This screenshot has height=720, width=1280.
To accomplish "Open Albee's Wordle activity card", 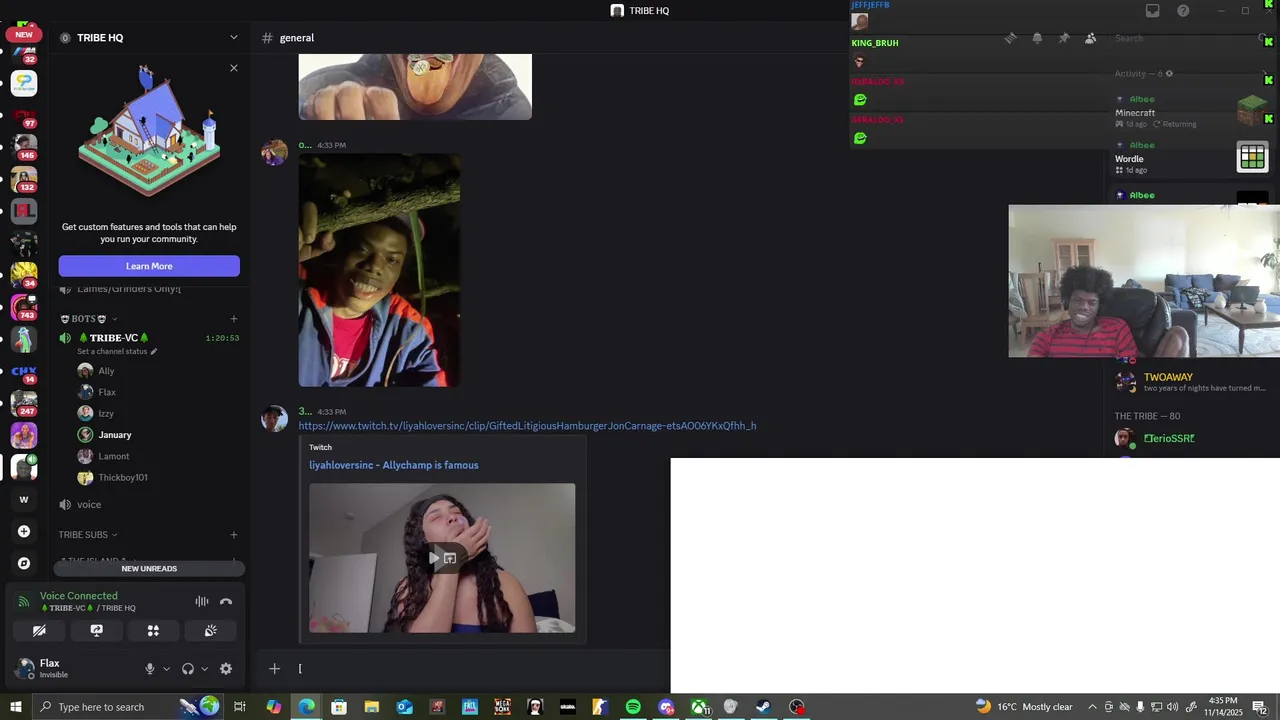I will 1191,158.
